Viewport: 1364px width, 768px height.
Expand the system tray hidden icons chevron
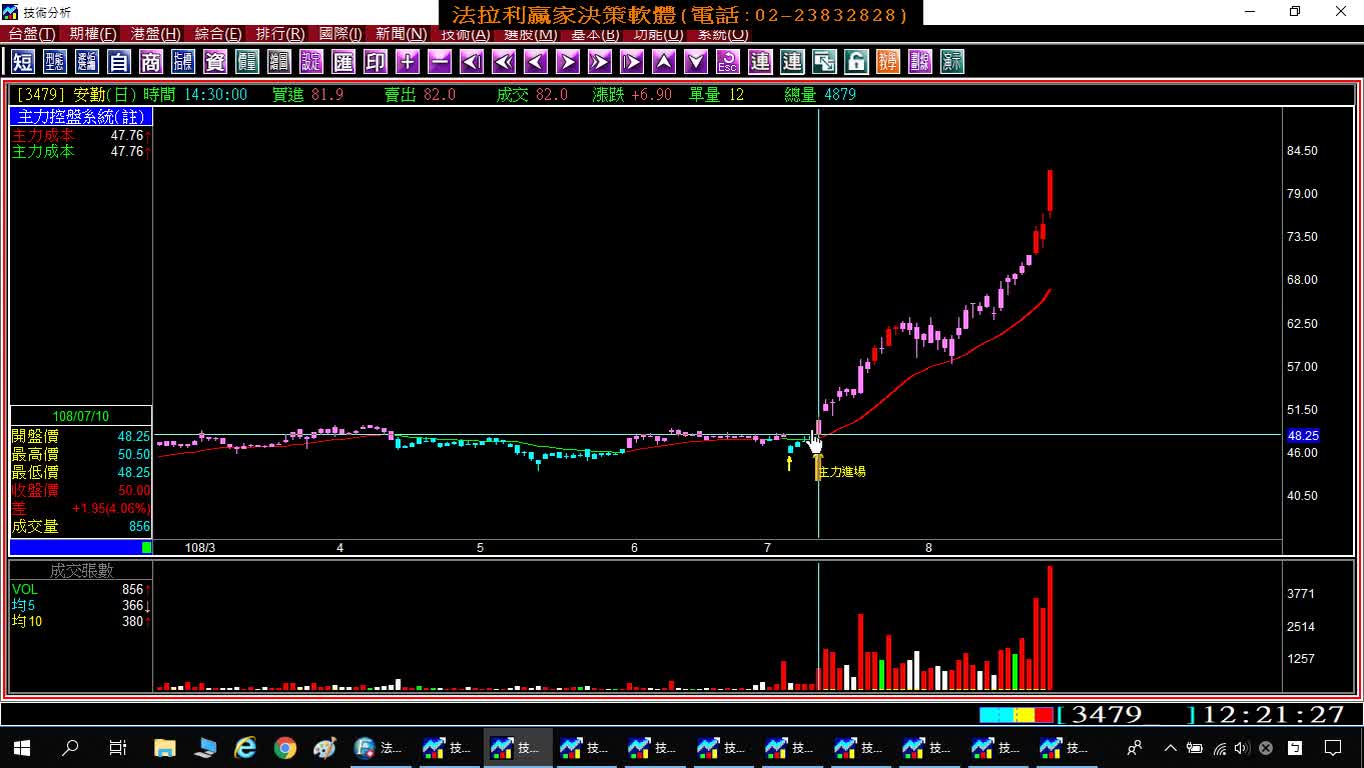point(1170,747)
